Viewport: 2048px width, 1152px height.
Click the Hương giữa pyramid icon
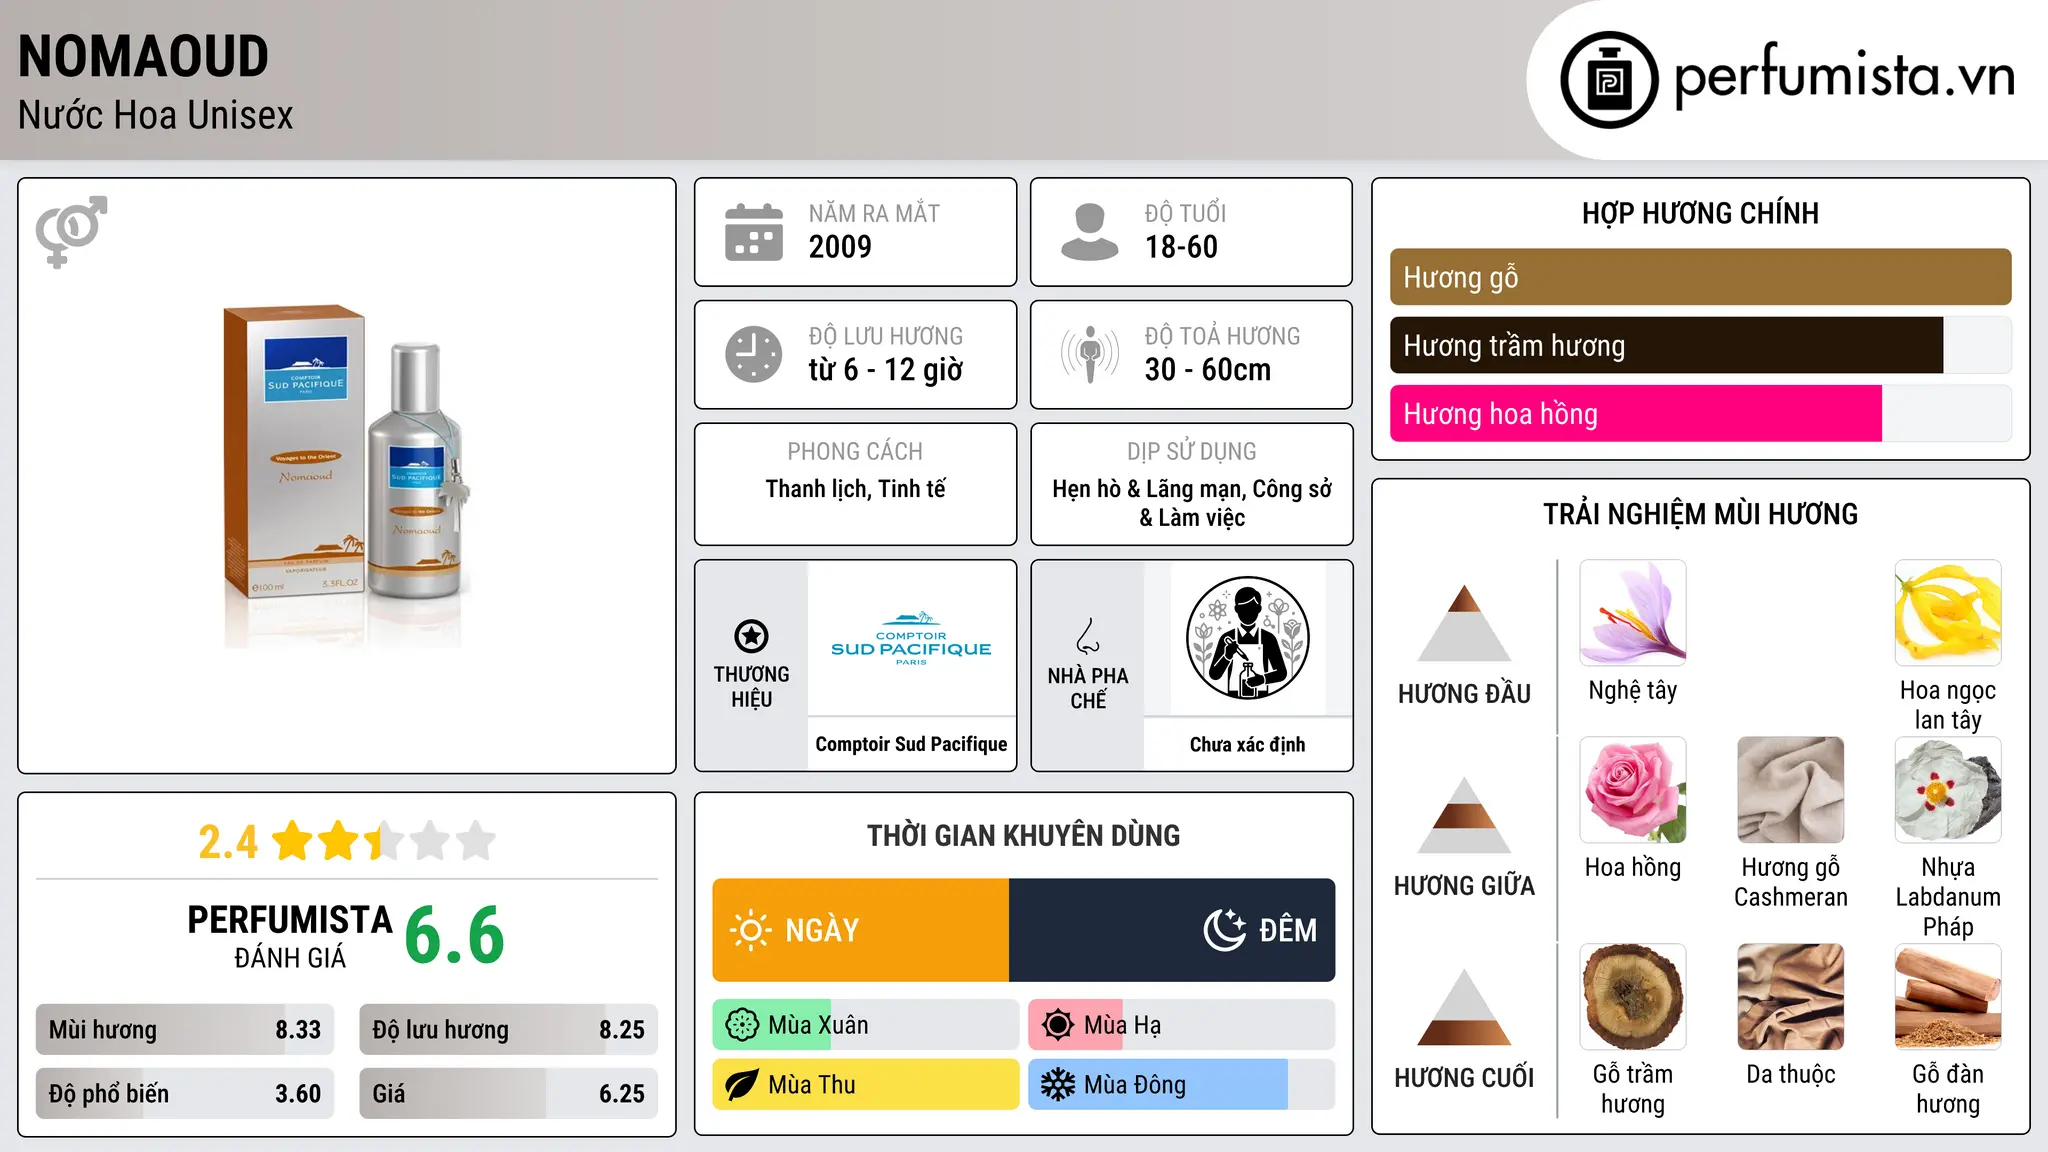(1464, 815)
